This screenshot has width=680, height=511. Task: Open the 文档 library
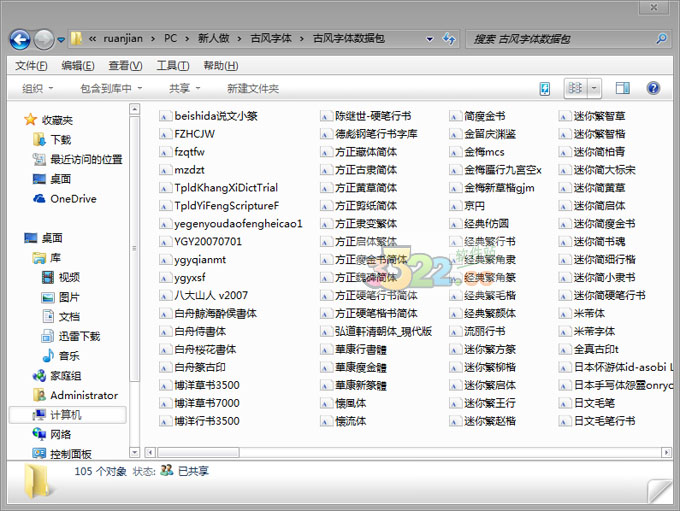[60, 317]
